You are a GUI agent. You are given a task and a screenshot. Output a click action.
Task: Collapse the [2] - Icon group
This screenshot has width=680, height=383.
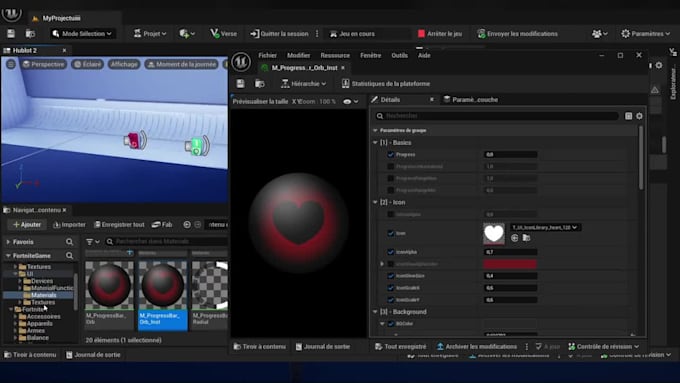[375, 202]
